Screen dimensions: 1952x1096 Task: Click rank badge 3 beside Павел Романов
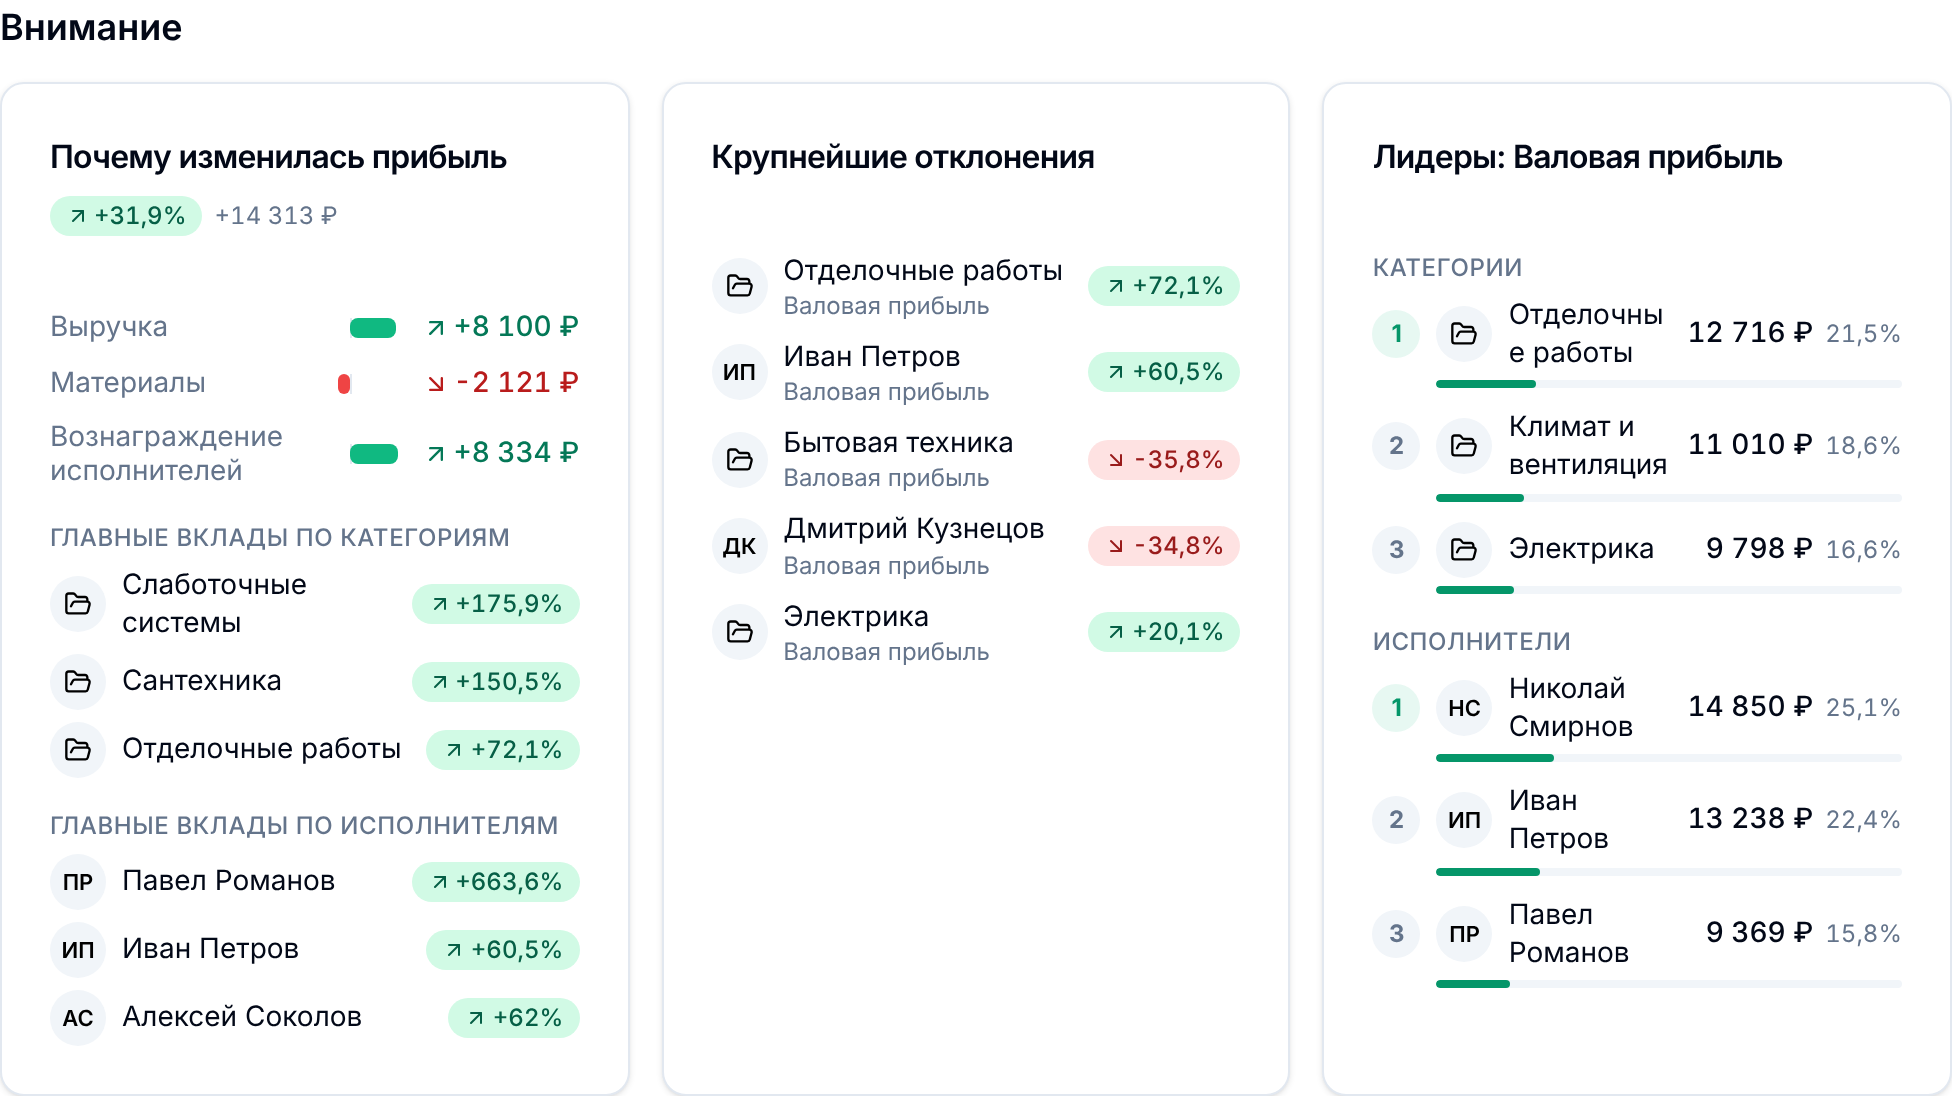click(x=1397, y=934)
